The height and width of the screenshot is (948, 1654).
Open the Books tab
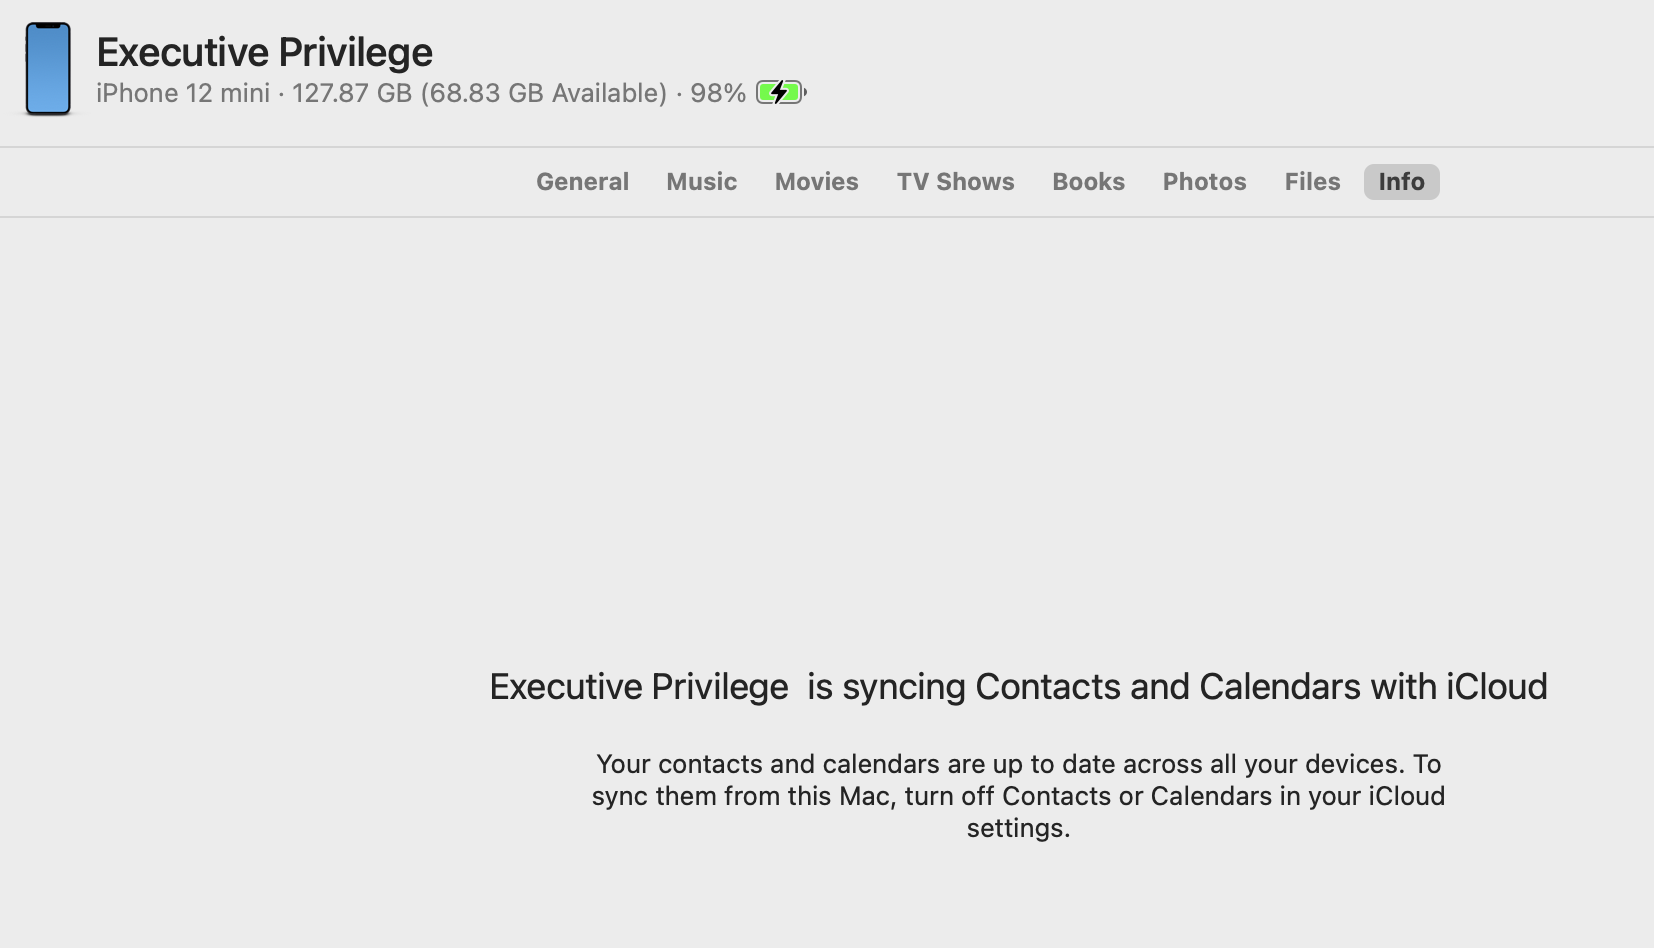point(1088,182)
